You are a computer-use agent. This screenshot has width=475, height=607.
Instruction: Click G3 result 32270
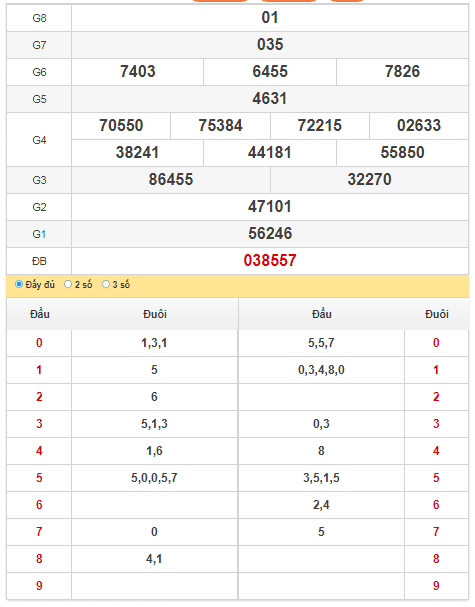369,180
